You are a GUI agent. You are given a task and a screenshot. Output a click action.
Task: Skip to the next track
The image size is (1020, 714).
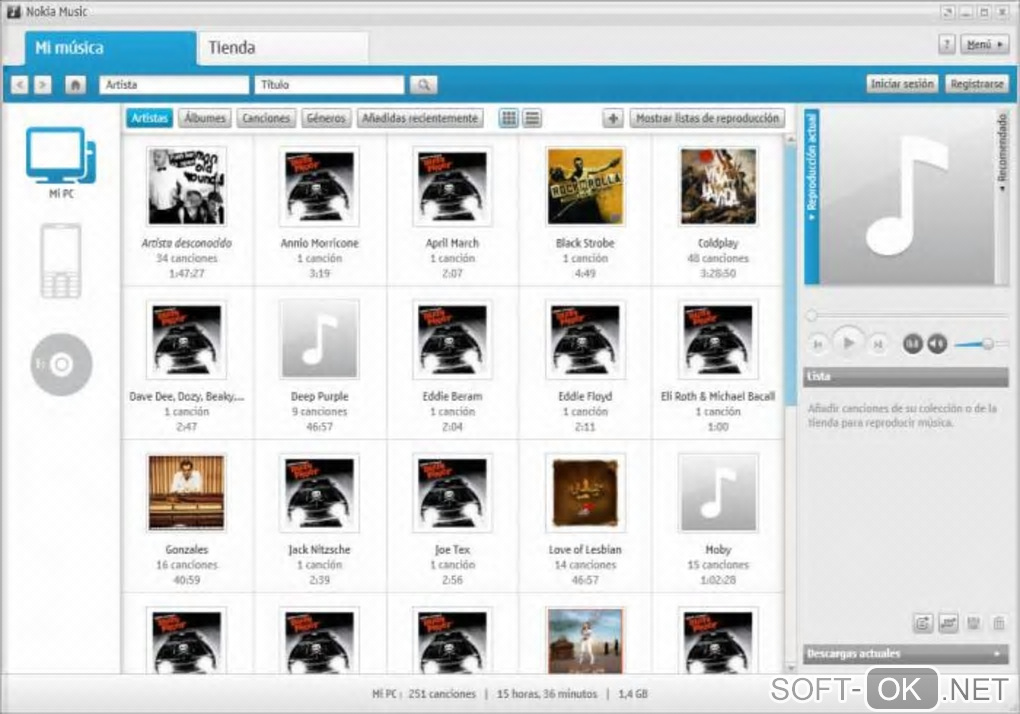coord(878,344)
